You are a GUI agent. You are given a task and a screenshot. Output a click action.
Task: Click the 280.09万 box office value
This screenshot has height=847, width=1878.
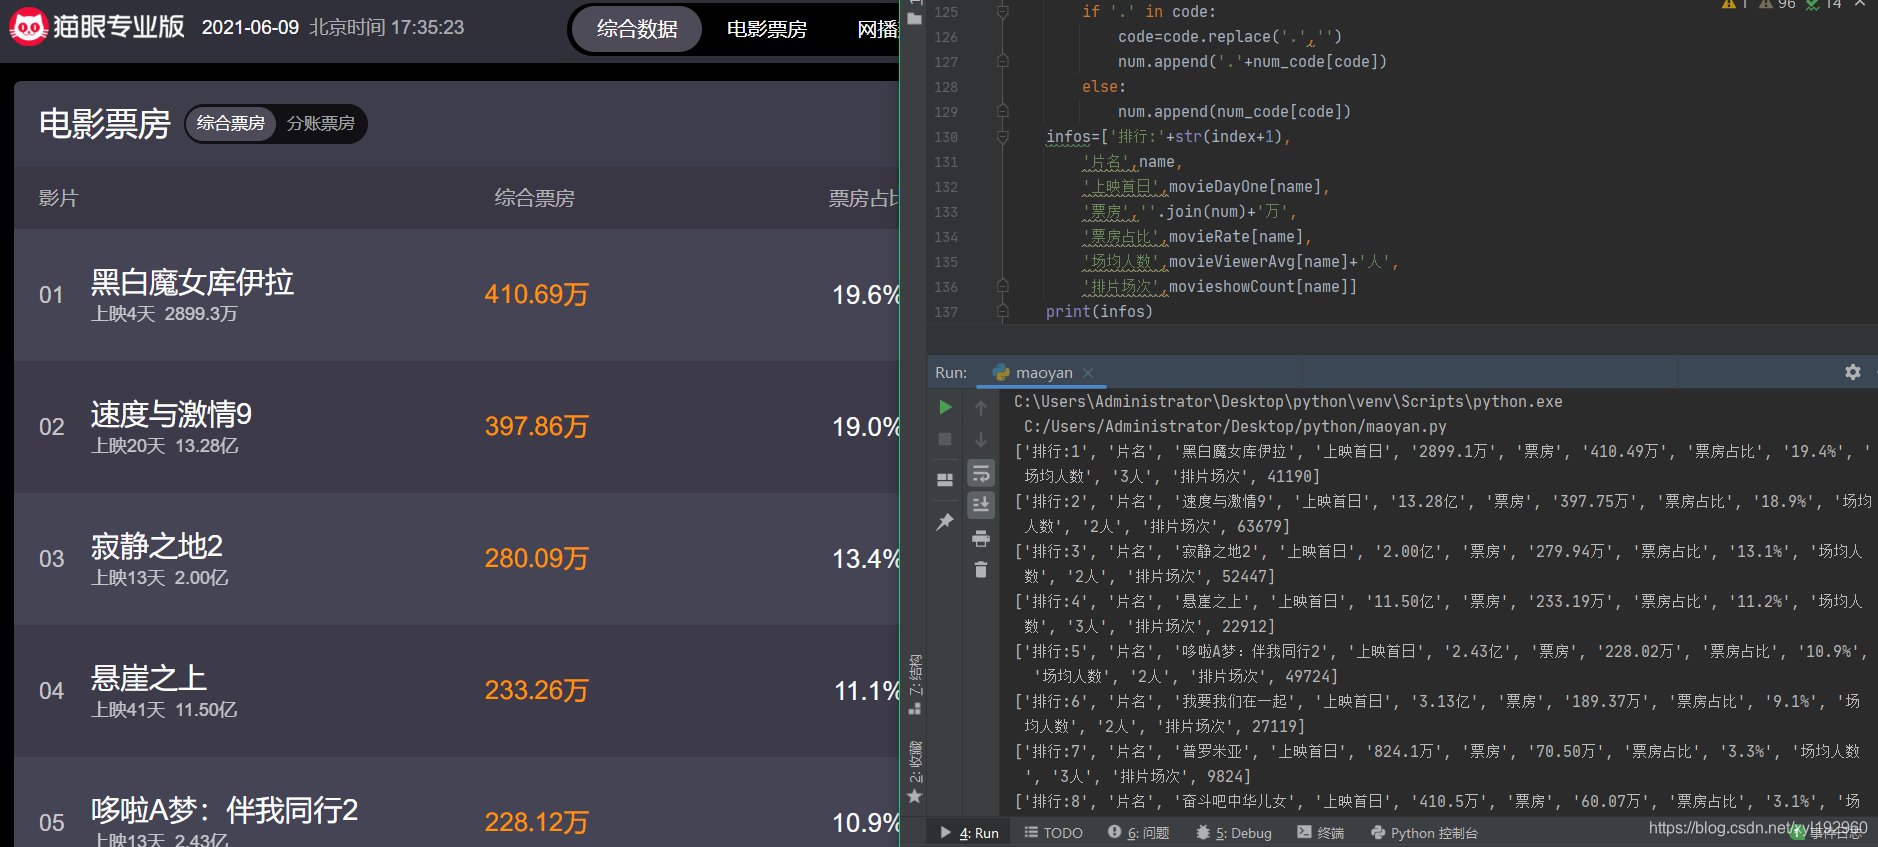pyautogui.click(x=537, y=559)
